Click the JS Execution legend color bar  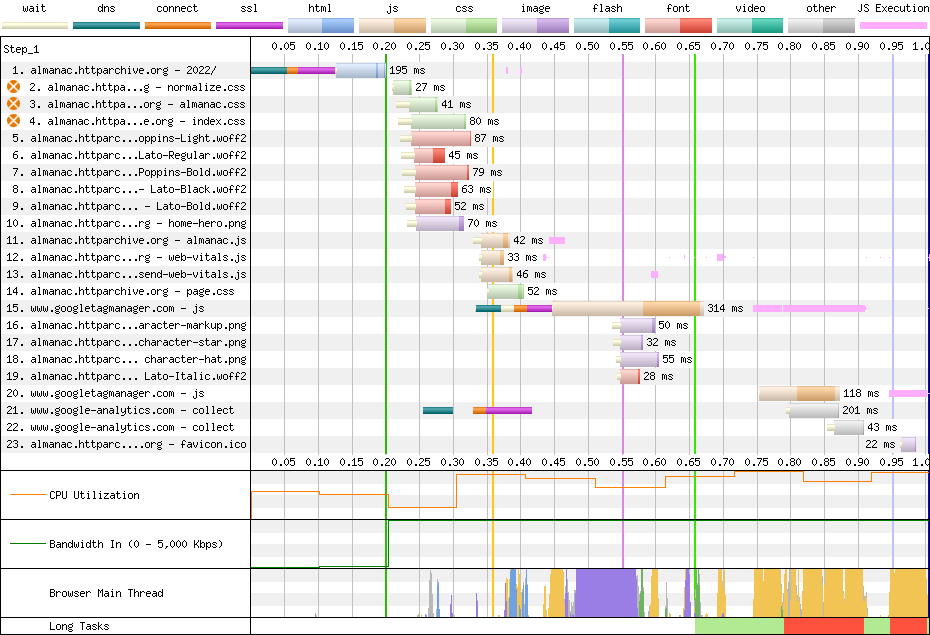coord(893,25)
